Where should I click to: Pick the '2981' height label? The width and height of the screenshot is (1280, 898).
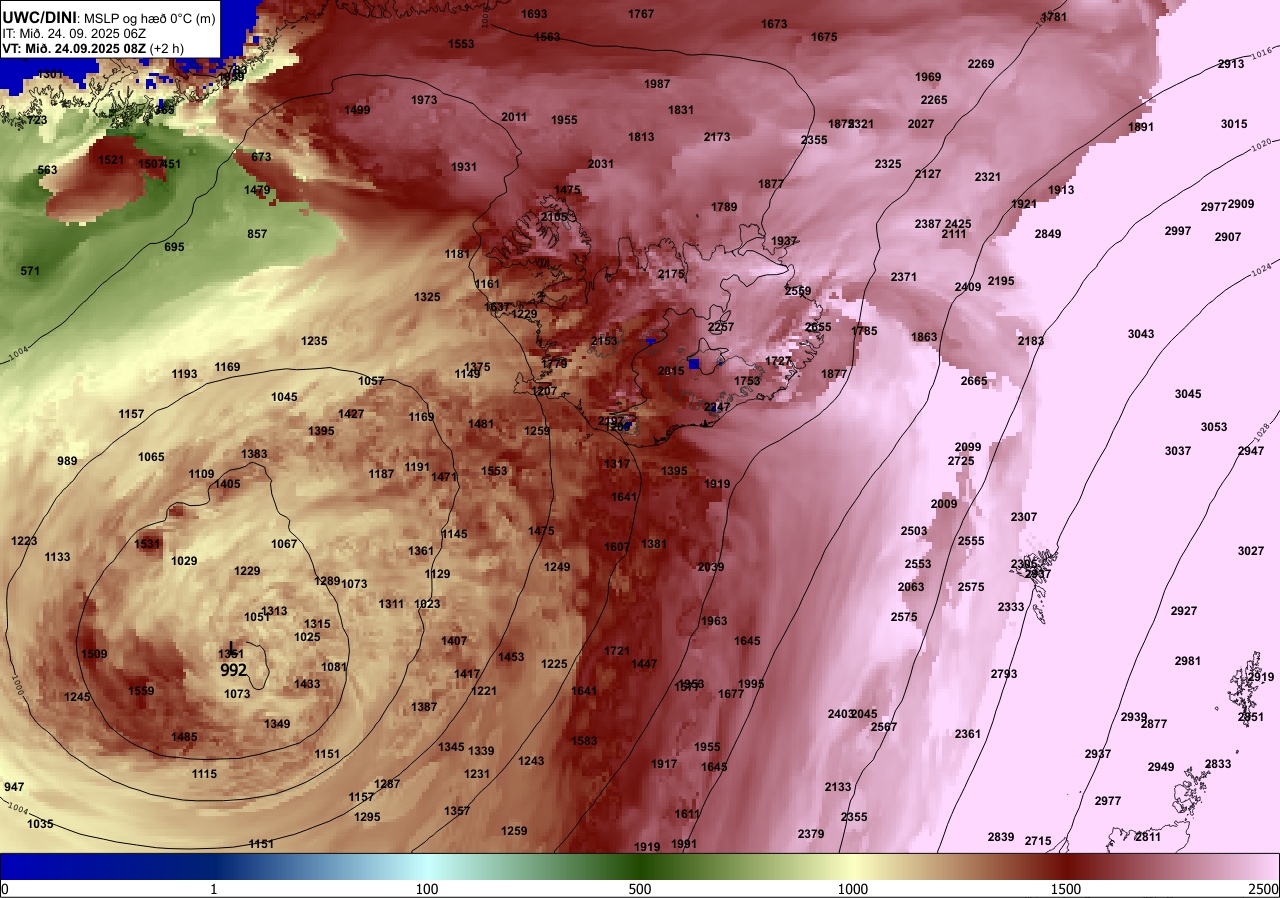click(x=1188, y=661)
